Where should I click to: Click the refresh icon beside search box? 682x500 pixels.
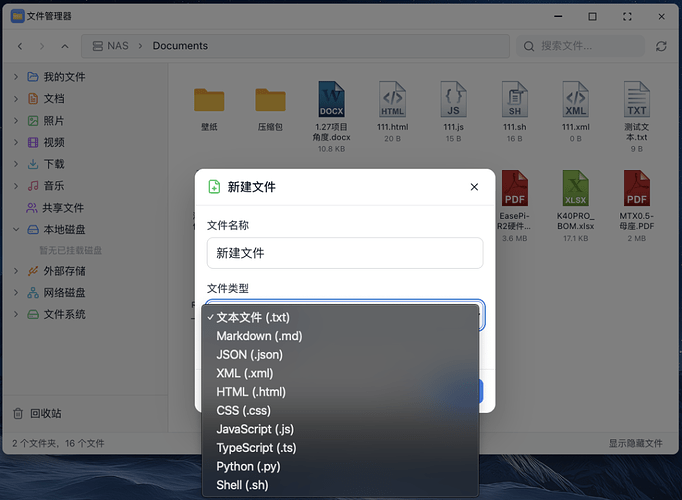tap(661, 46)
